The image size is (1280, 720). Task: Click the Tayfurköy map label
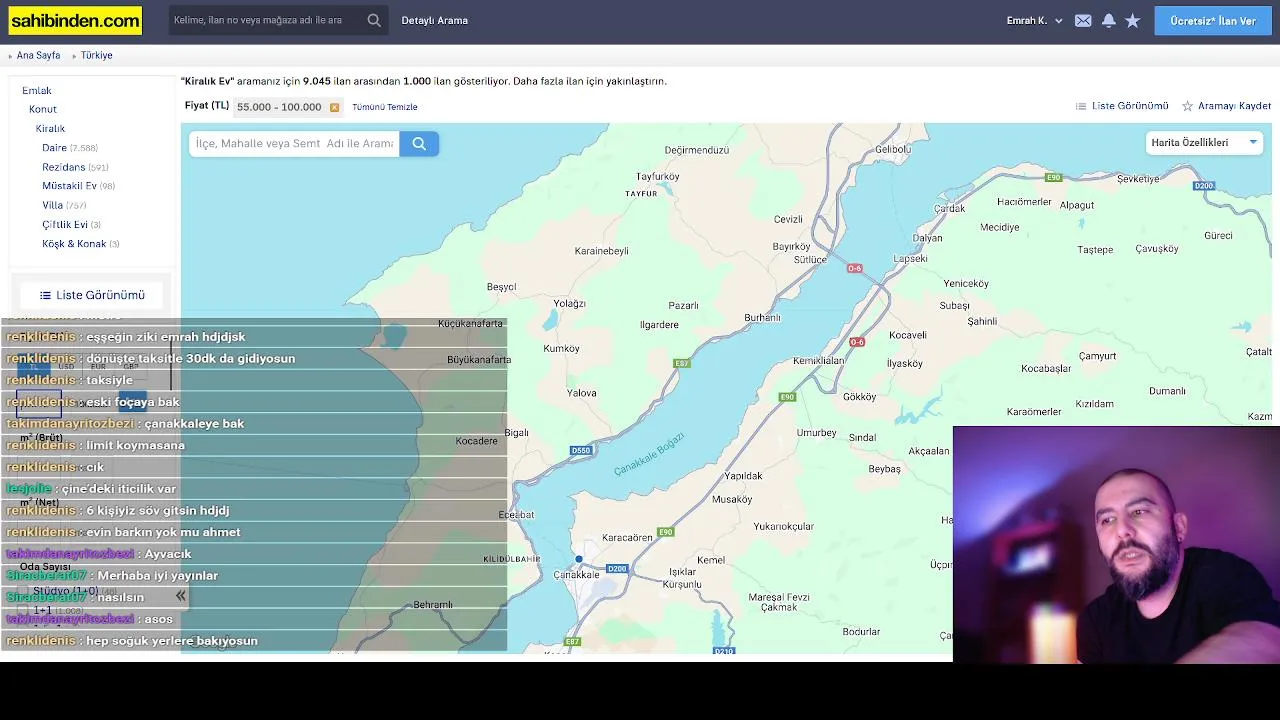pos(657,177)
